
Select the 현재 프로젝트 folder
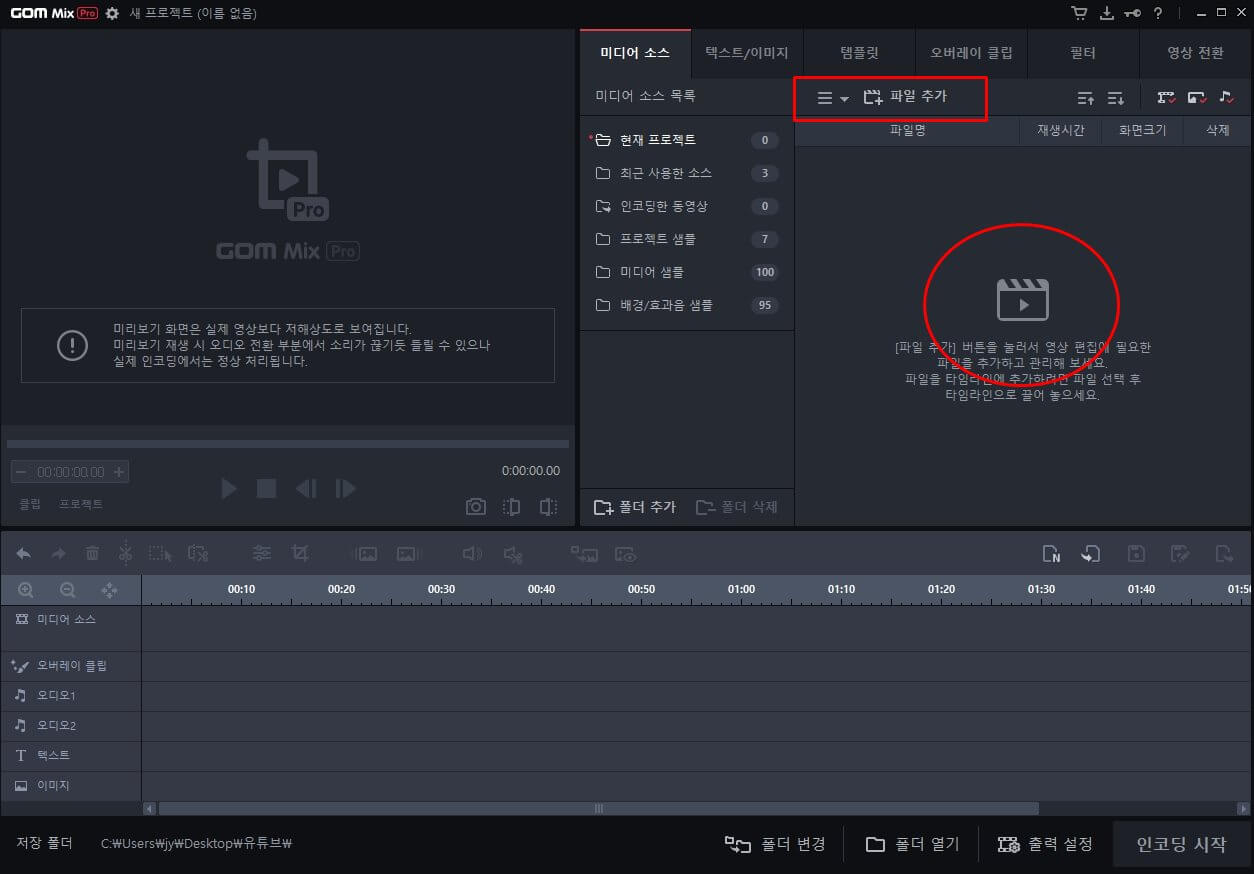tap(686, 140)
